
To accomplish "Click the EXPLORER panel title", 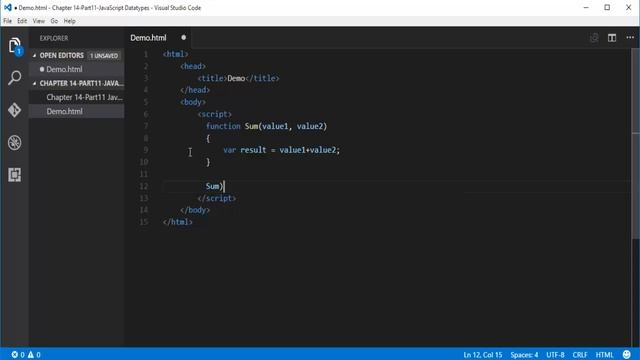I will (54, 38).
